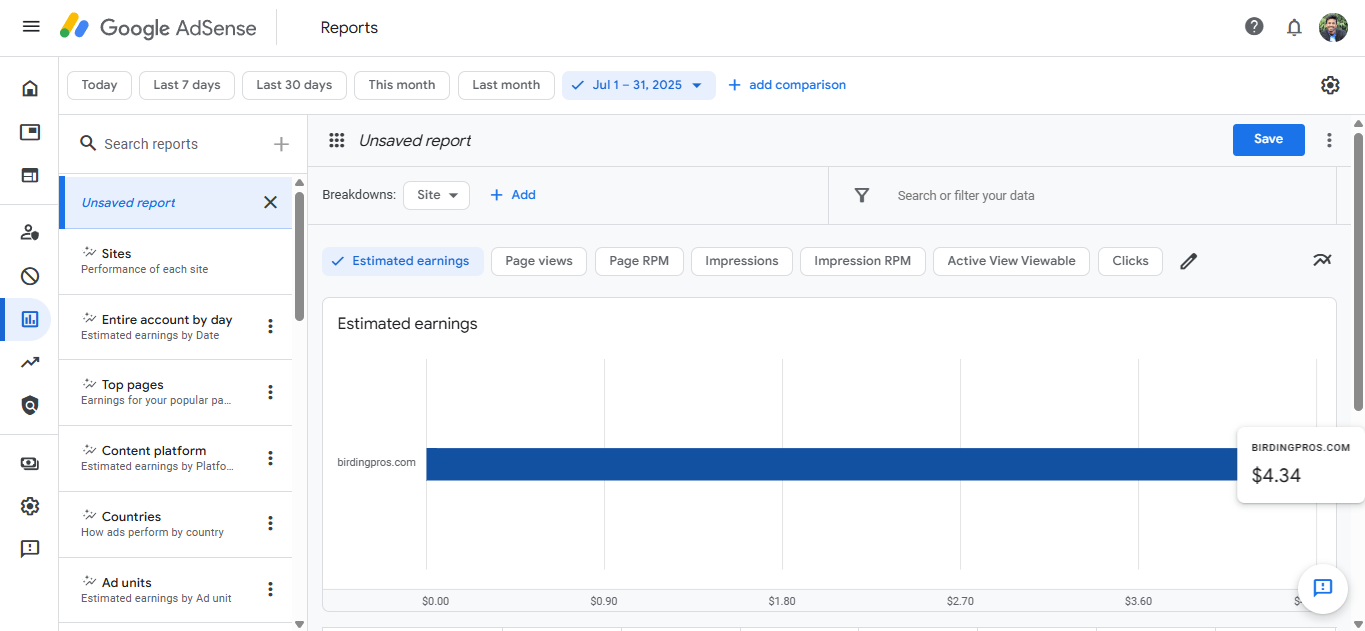Open more options next to Save
1365x631 pixels.
pyautogui.click(x=1329, y=140)
